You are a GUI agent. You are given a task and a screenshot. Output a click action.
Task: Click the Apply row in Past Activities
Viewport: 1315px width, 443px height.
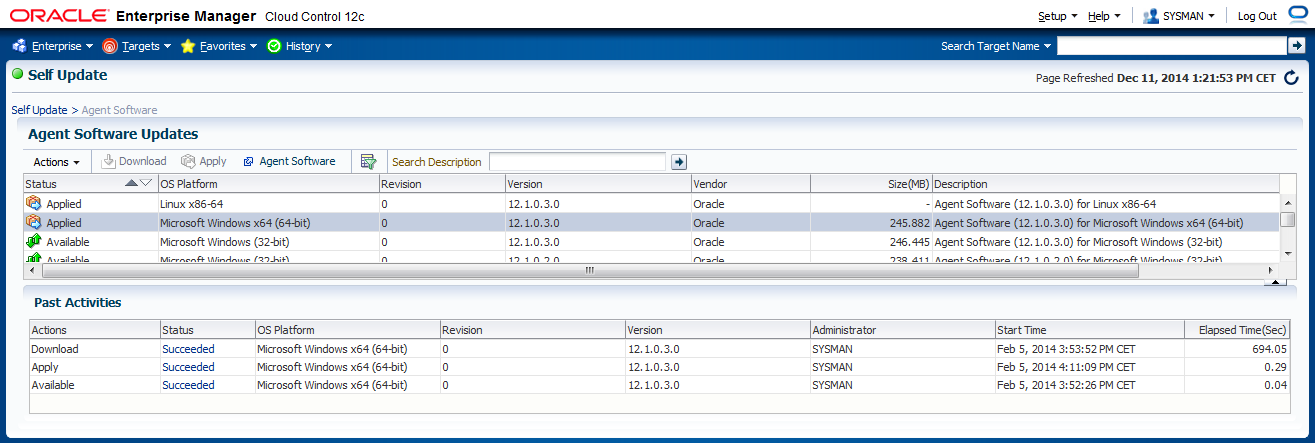coord(659,367)
